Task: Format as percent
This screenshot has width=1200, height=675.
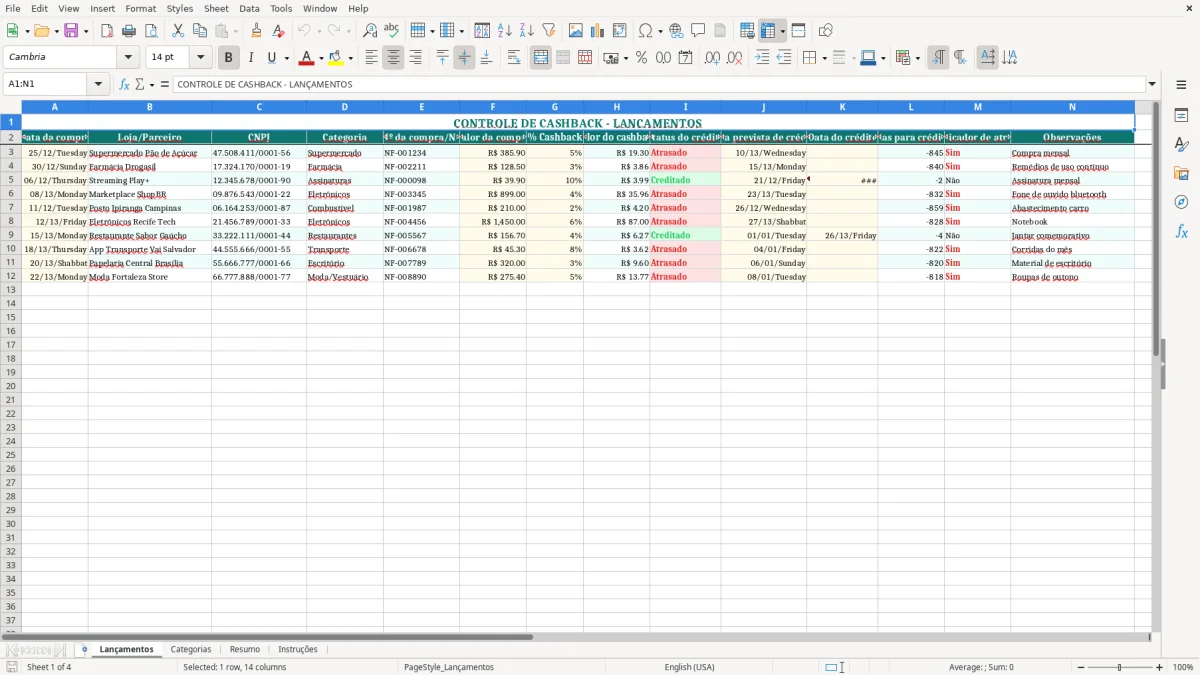Action: tap(641, 58)
